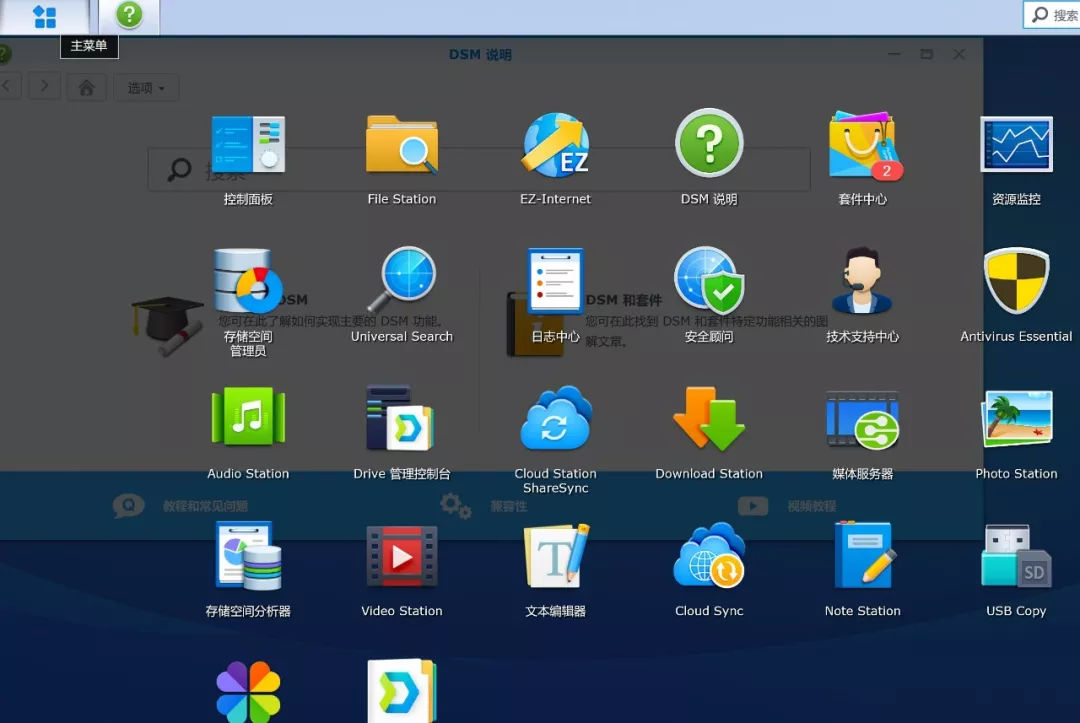Open Download Station
1080x723 pixels.
709,417
